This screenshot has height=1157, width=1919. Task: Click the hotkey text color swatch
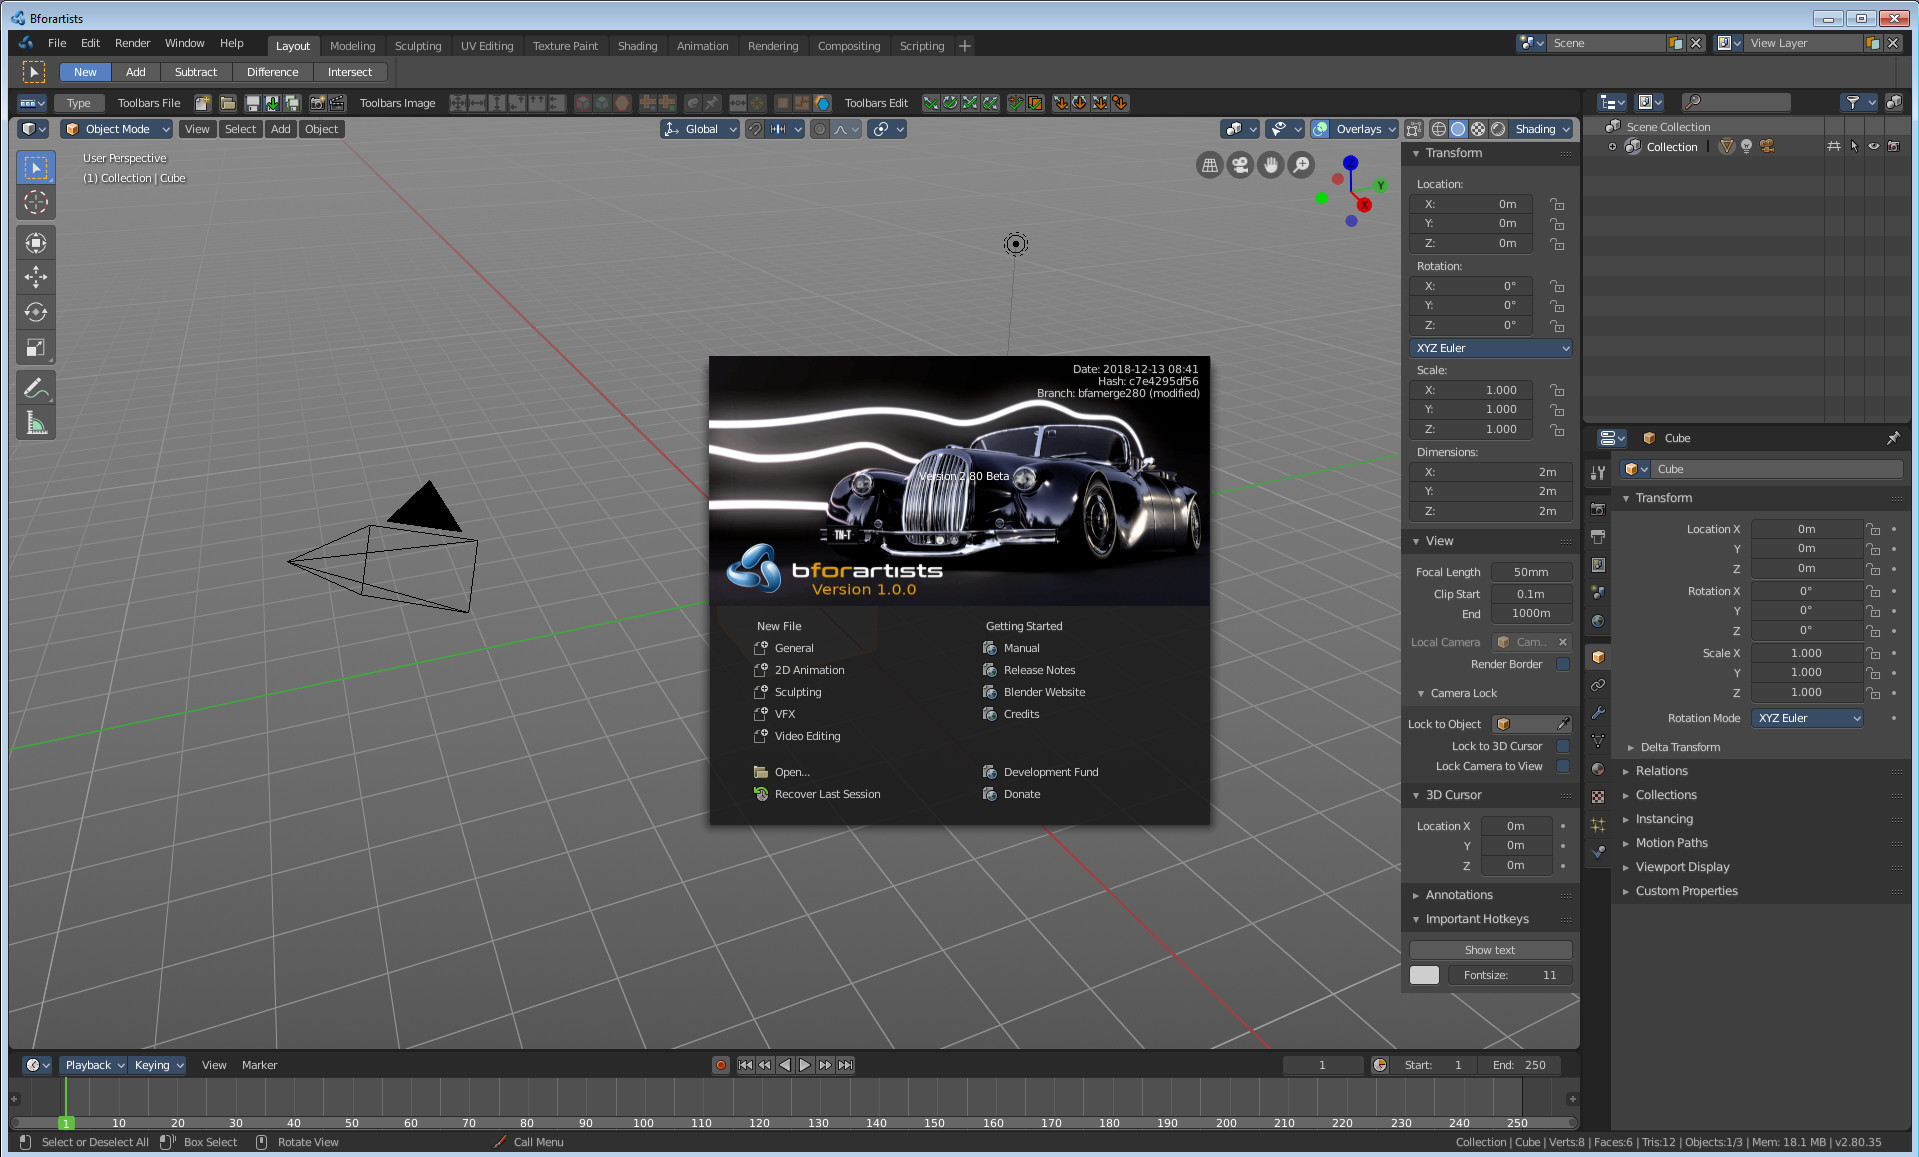click(1424, 975)
